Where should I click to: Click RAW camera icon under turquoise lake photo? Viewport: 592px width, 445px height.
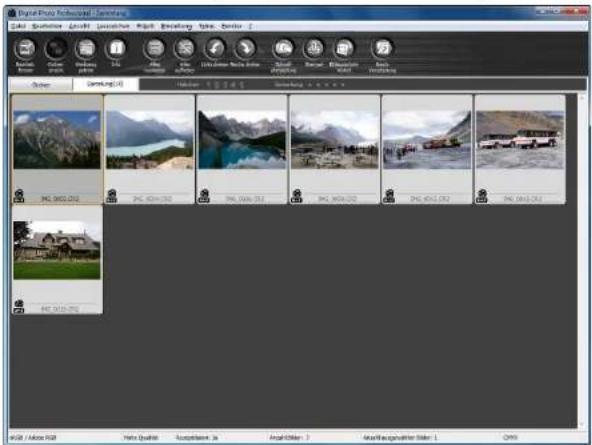click(x=111, y=196)
